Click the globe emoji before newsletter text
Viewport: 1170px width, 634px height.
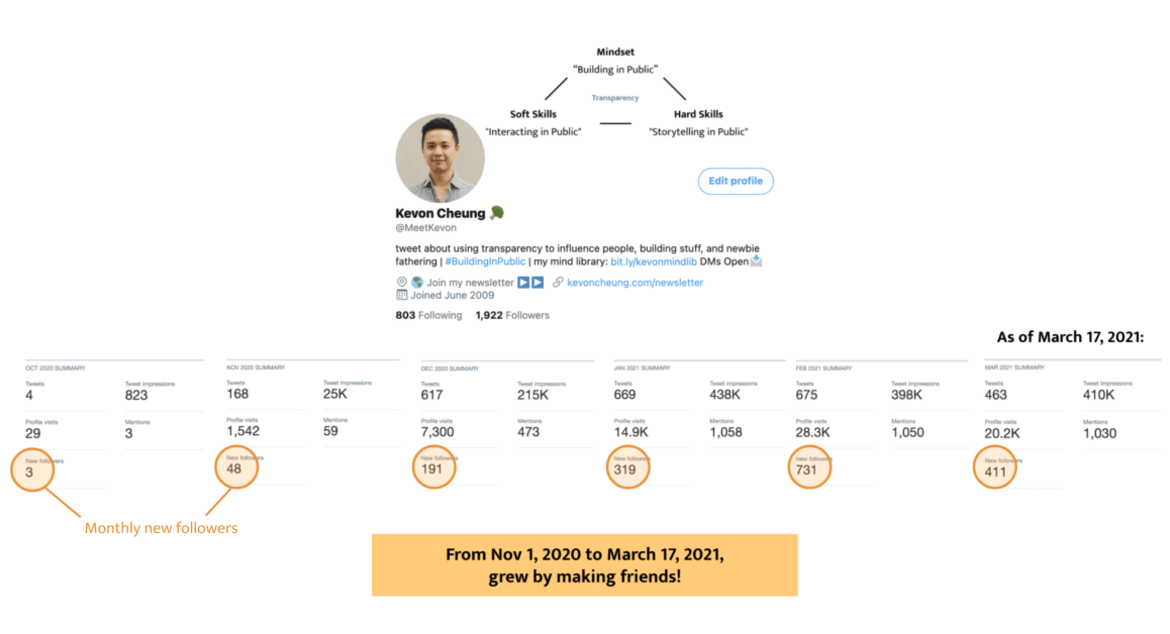pyautogui.click(x=417, y=283)
